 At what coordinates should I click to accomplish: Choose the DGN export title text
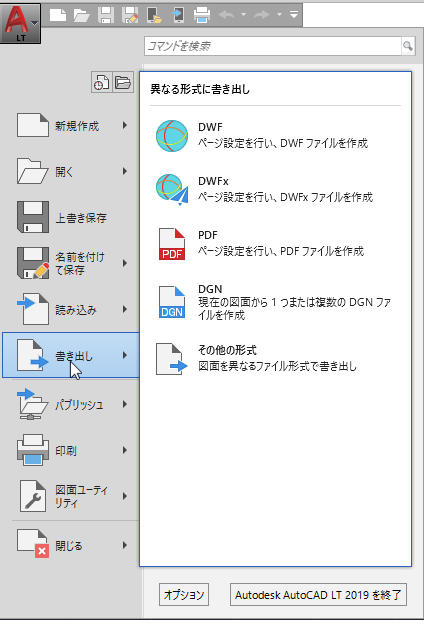point(210,289)
